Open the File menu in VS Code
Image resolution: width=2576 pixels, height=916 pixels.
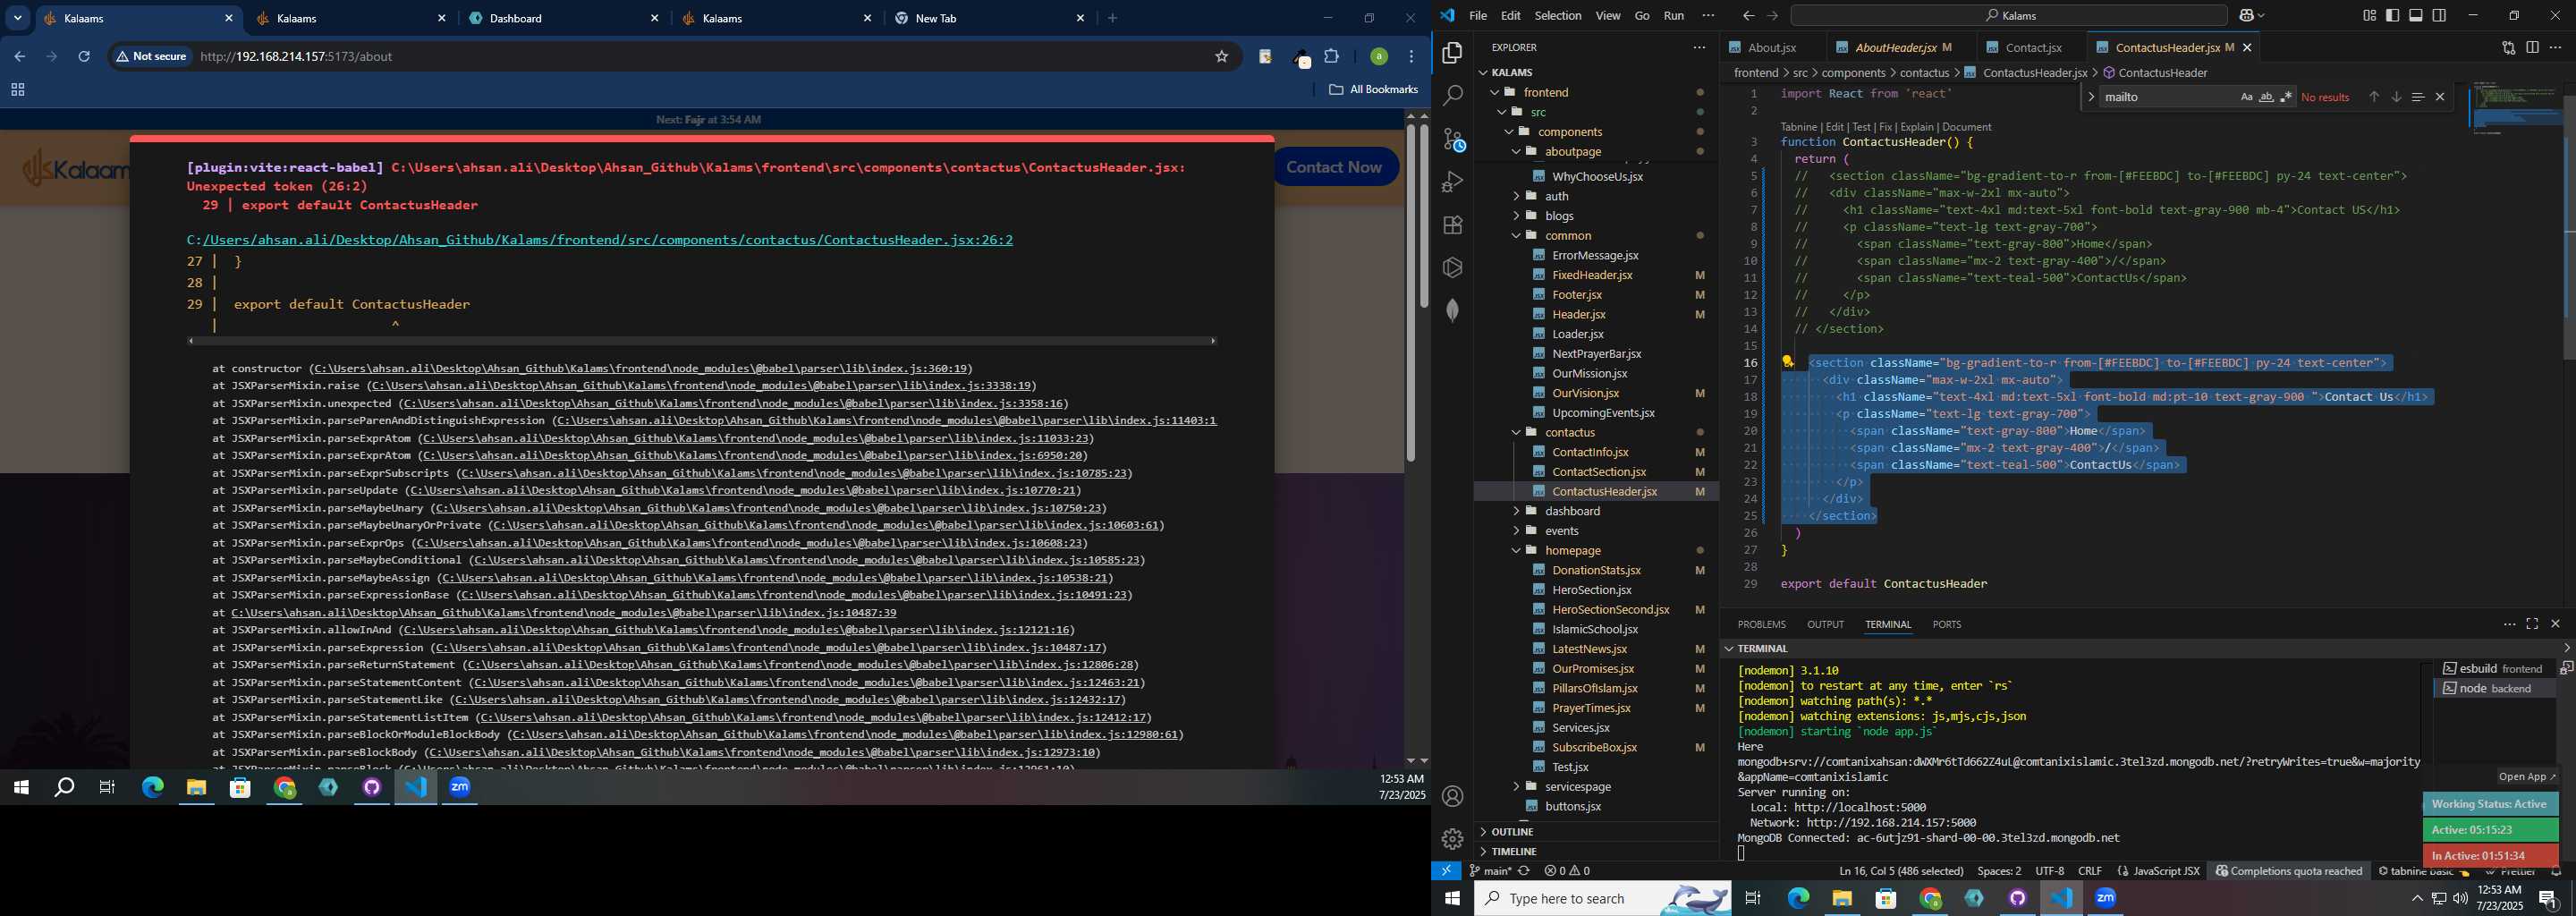1478,15
